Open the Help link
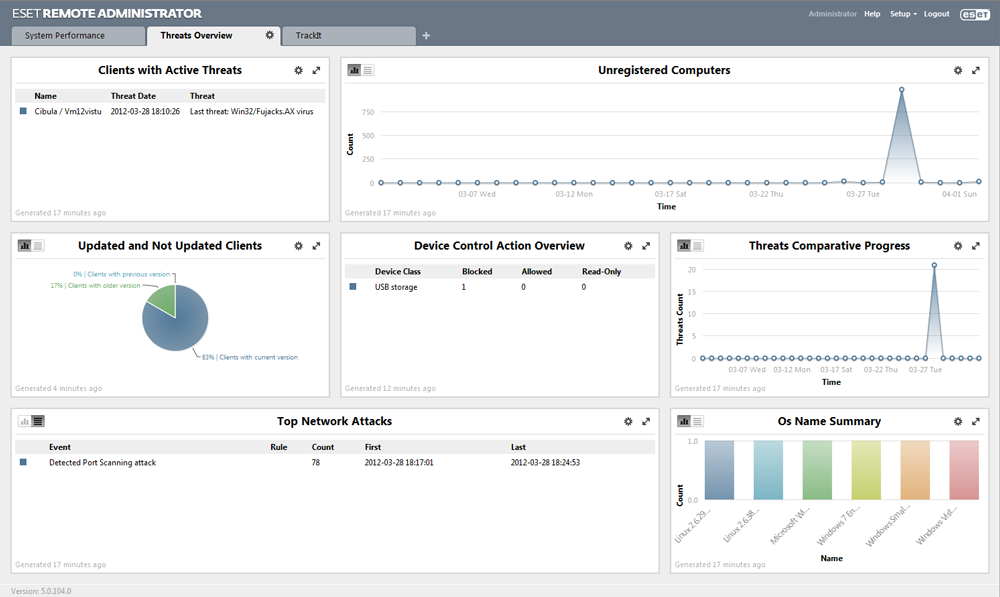Image resolution: width=1000 pixels, height=597 pixels. [872, 14]
